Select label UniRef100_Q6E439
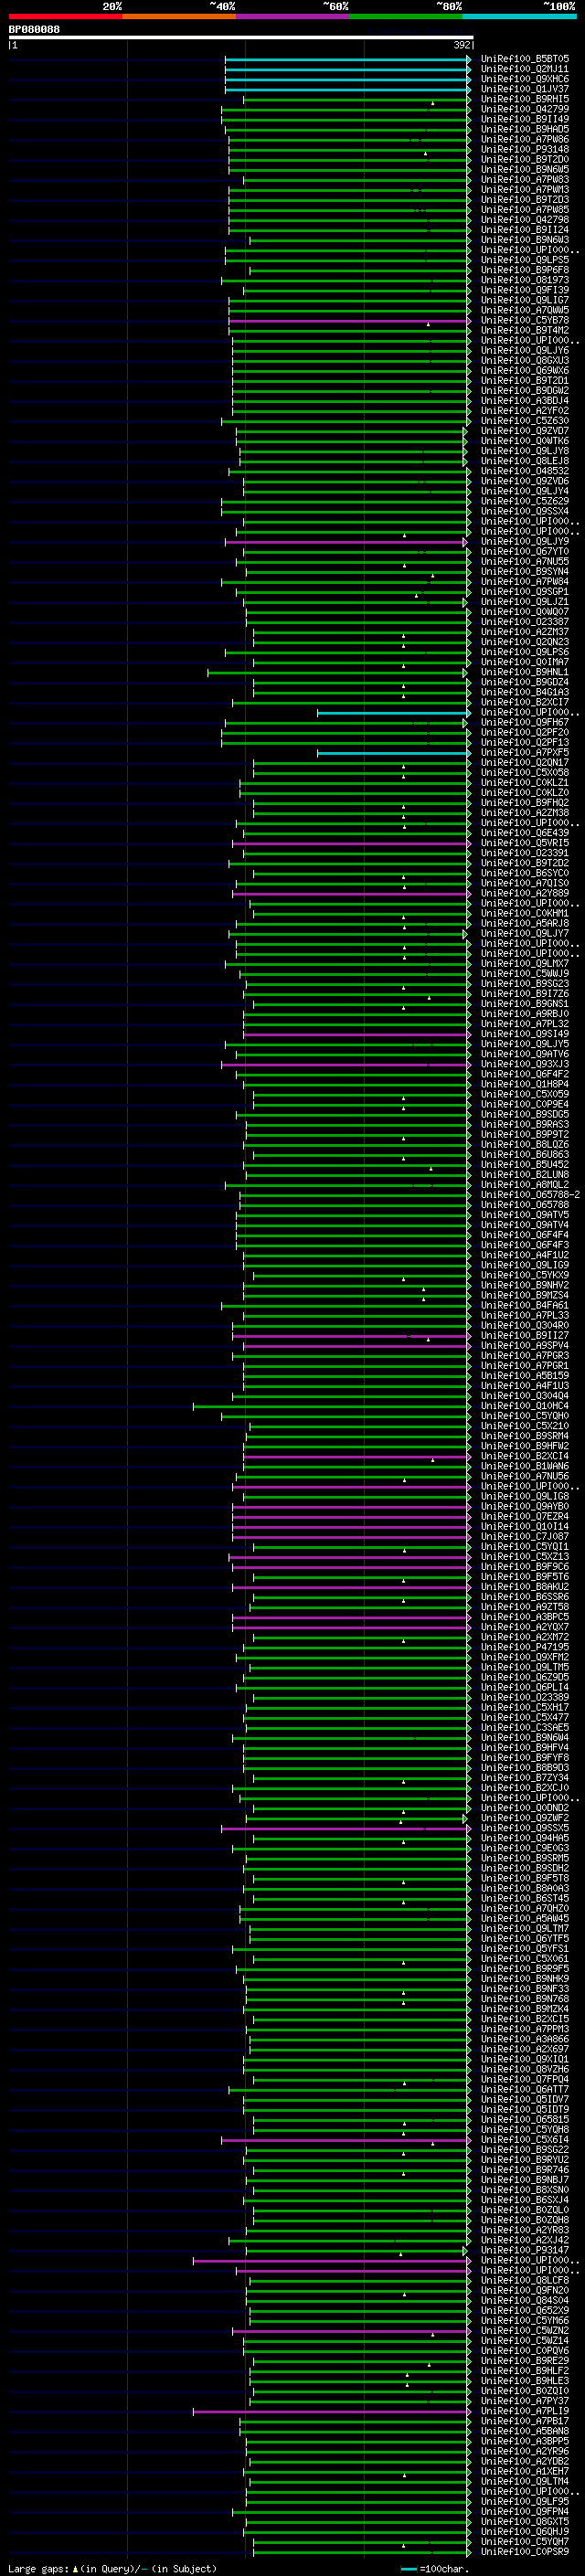 tap(525, 833)
